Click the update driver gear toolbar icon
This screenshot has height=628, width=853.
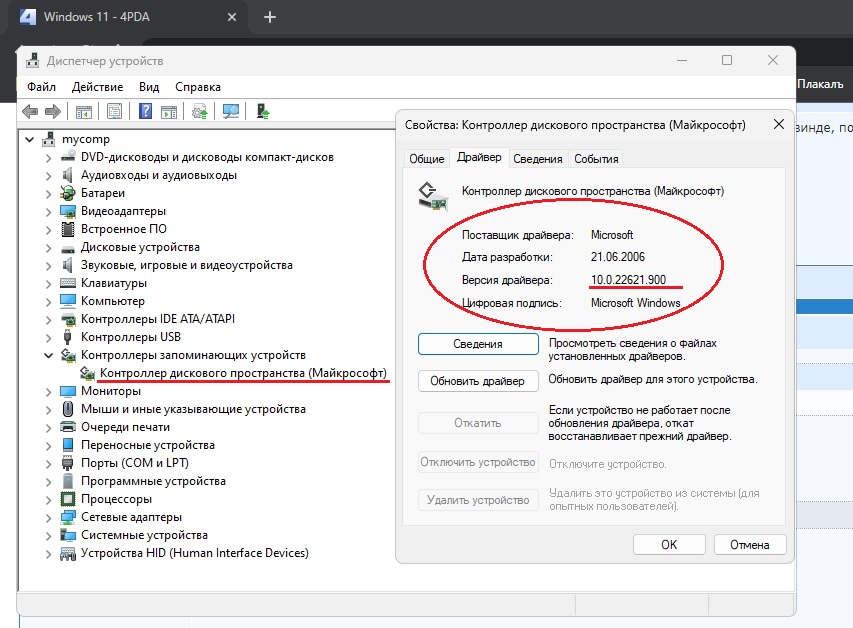(x=201, y=112)
